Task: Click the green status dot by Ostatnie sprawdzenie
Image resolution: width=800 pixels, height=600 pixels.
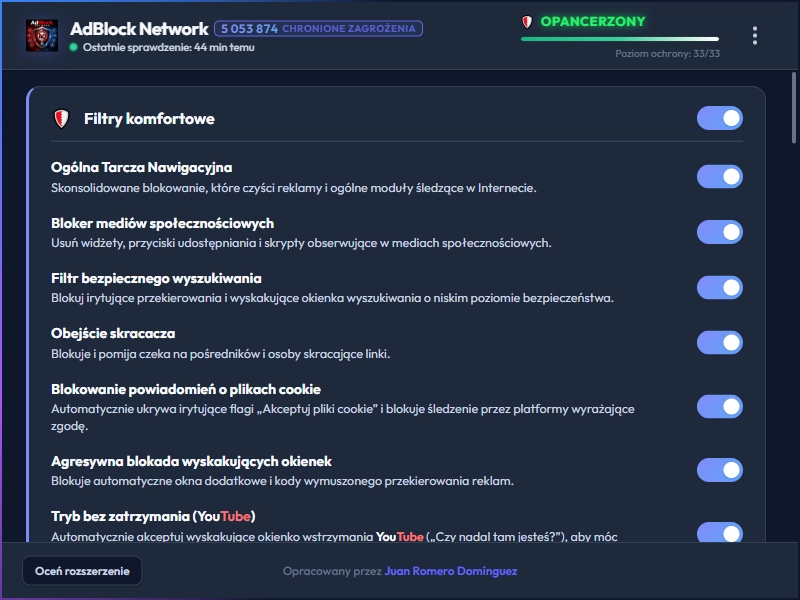Action: click(73, 47)
